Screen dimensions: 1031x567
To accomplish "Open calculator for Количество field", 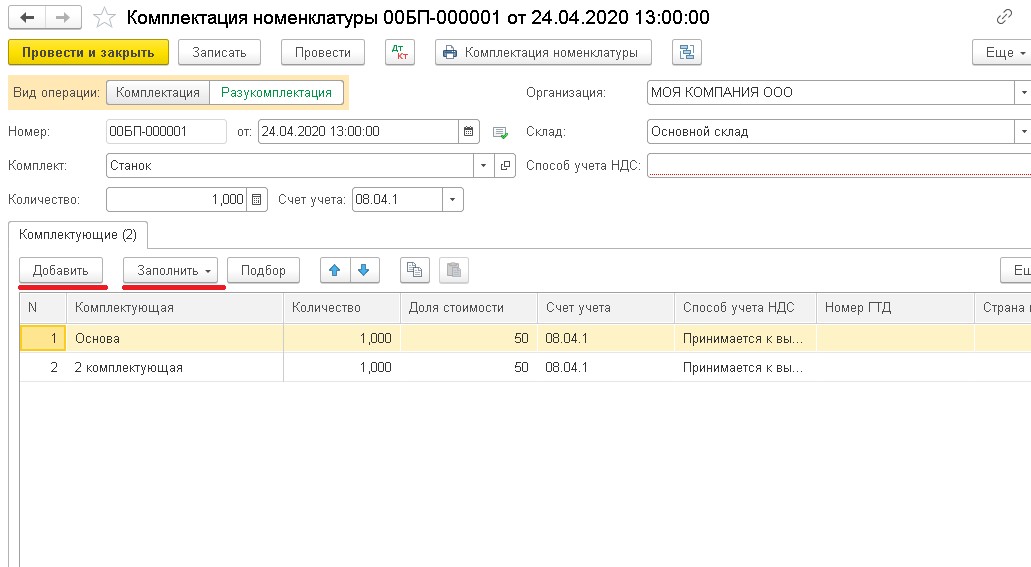I will (x=257, y=199).
